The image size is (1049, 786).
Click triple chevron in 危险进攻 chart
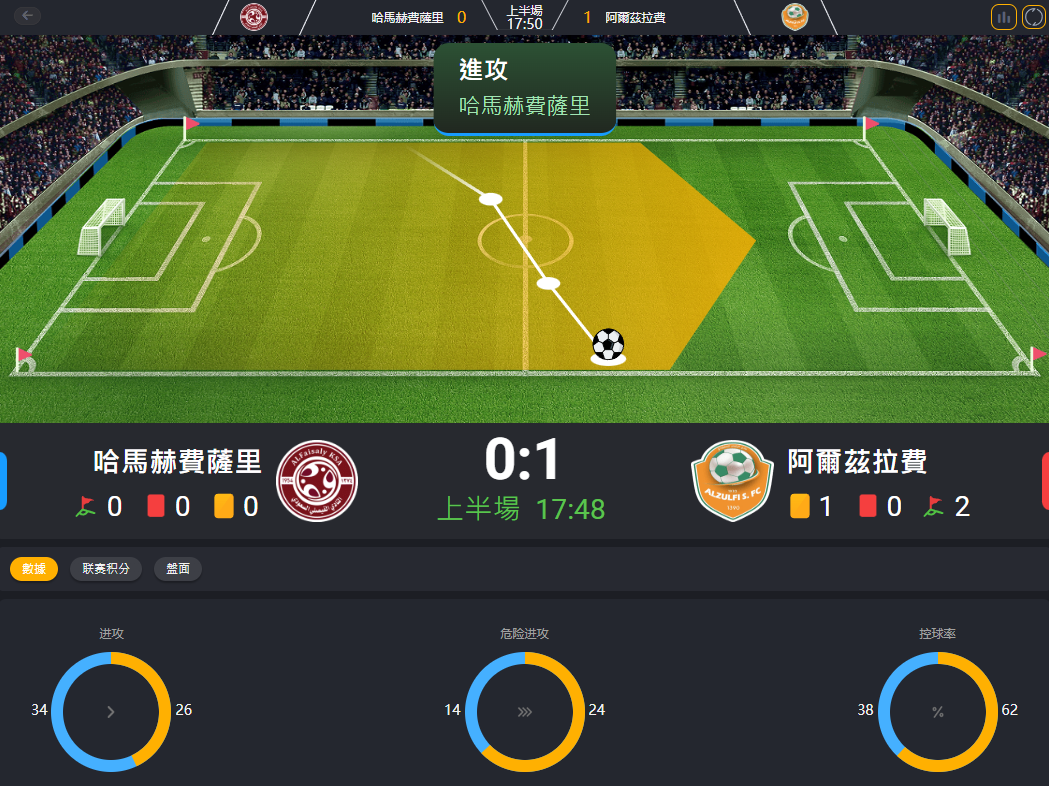click(x=524, y=712)
